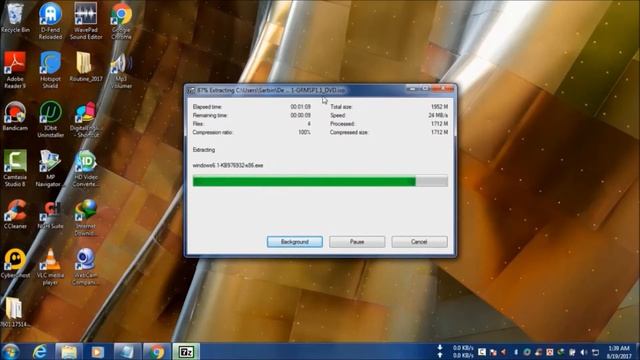Viewport: 640px width, 360px height.
Task: Open WavePad Sound Editor desktop shortcut
Action: coord(86,20)
